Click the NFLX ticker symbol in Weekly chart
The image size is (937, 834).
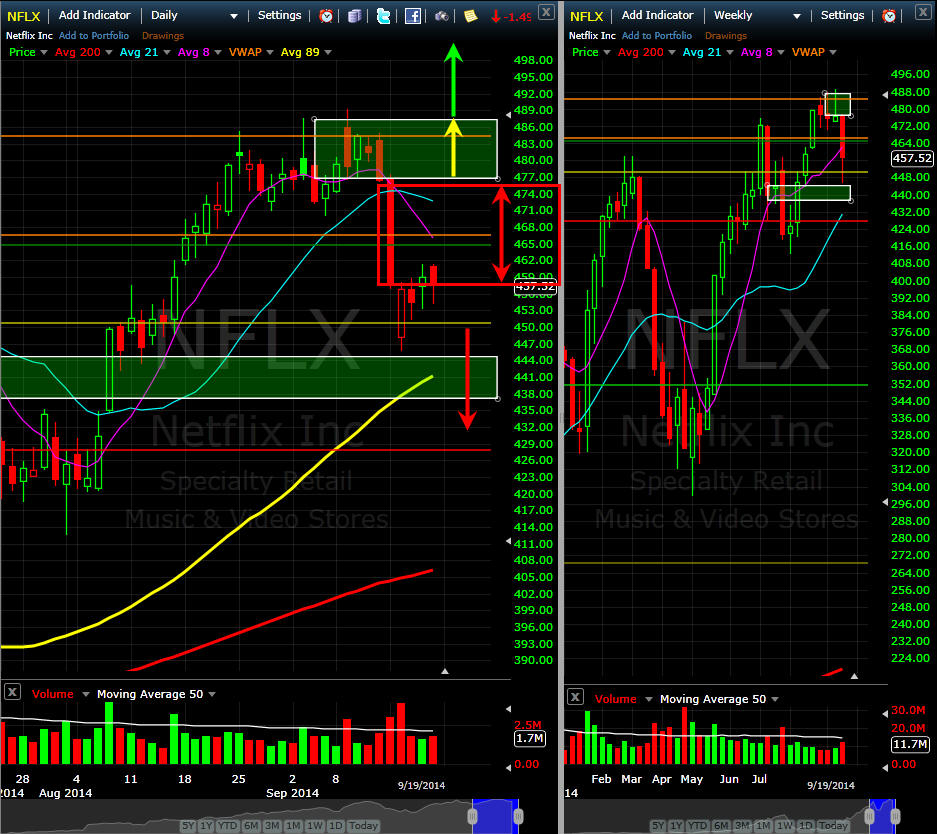[586, 17]
